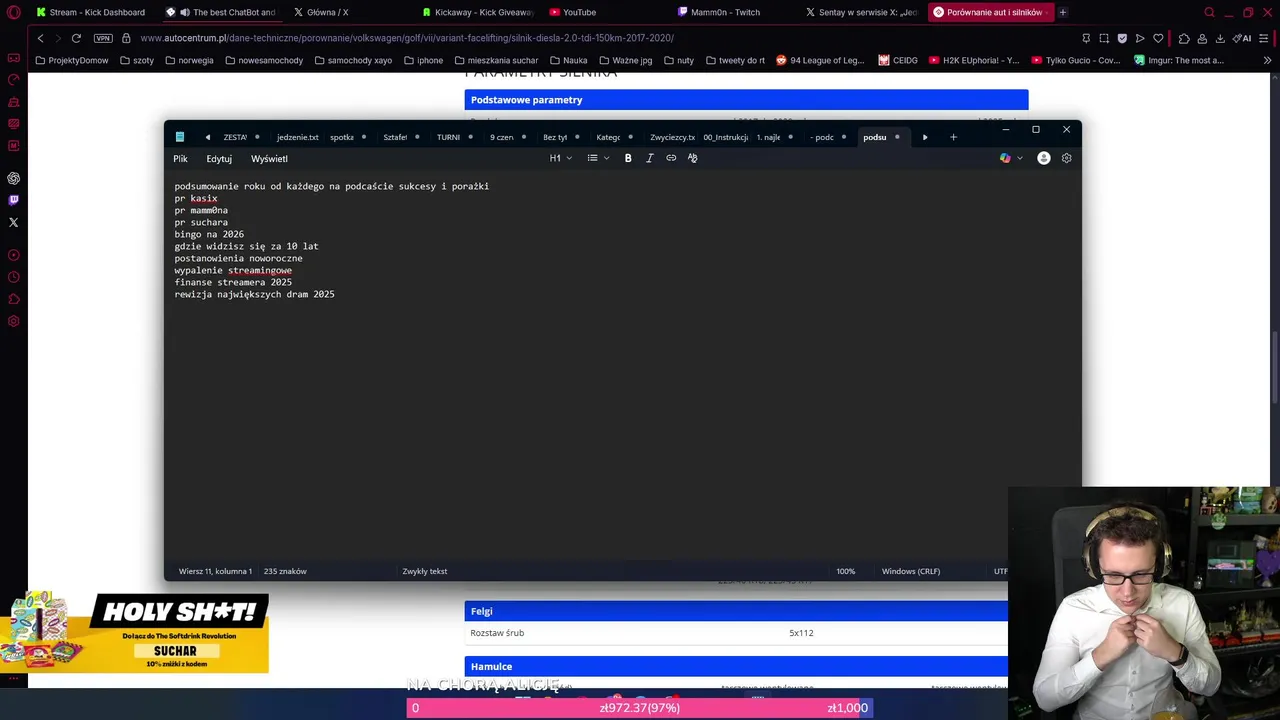Viewport: 1280px width, 720px height.
Task: Insert a link via Notepad toolbar
Action: pyautogui.click(x=671, y=158)
